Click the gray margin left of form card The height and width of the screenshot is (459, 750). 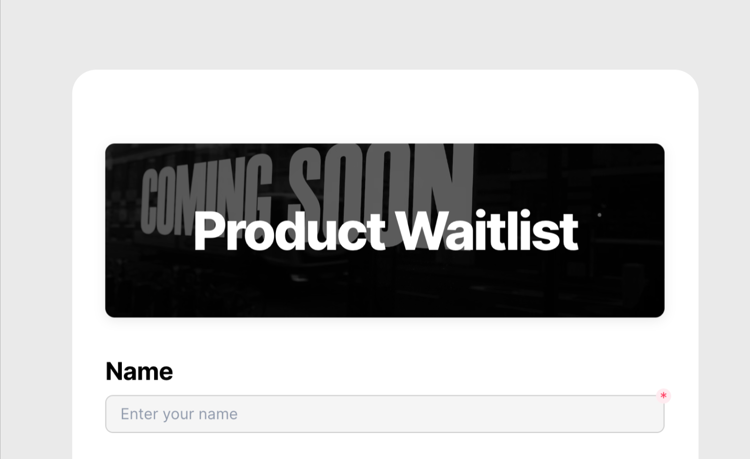(x=37, y=263)
